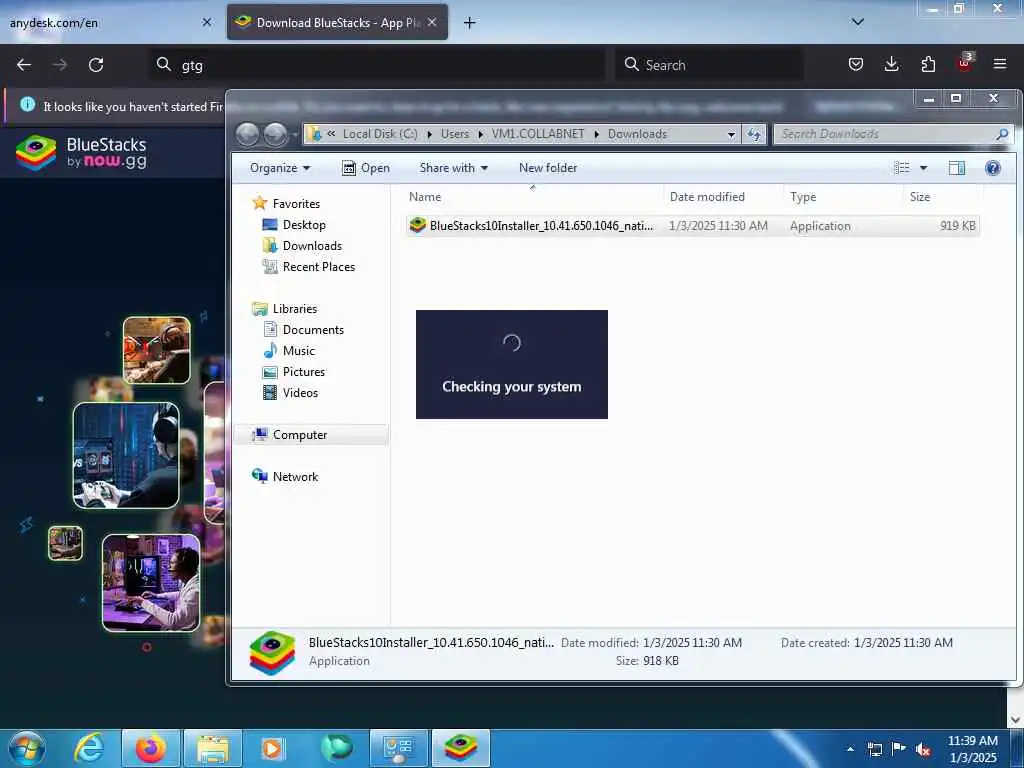Click Search Downloads field
This screenshot has height=768, width=1024.
click(x=893, y=134)
